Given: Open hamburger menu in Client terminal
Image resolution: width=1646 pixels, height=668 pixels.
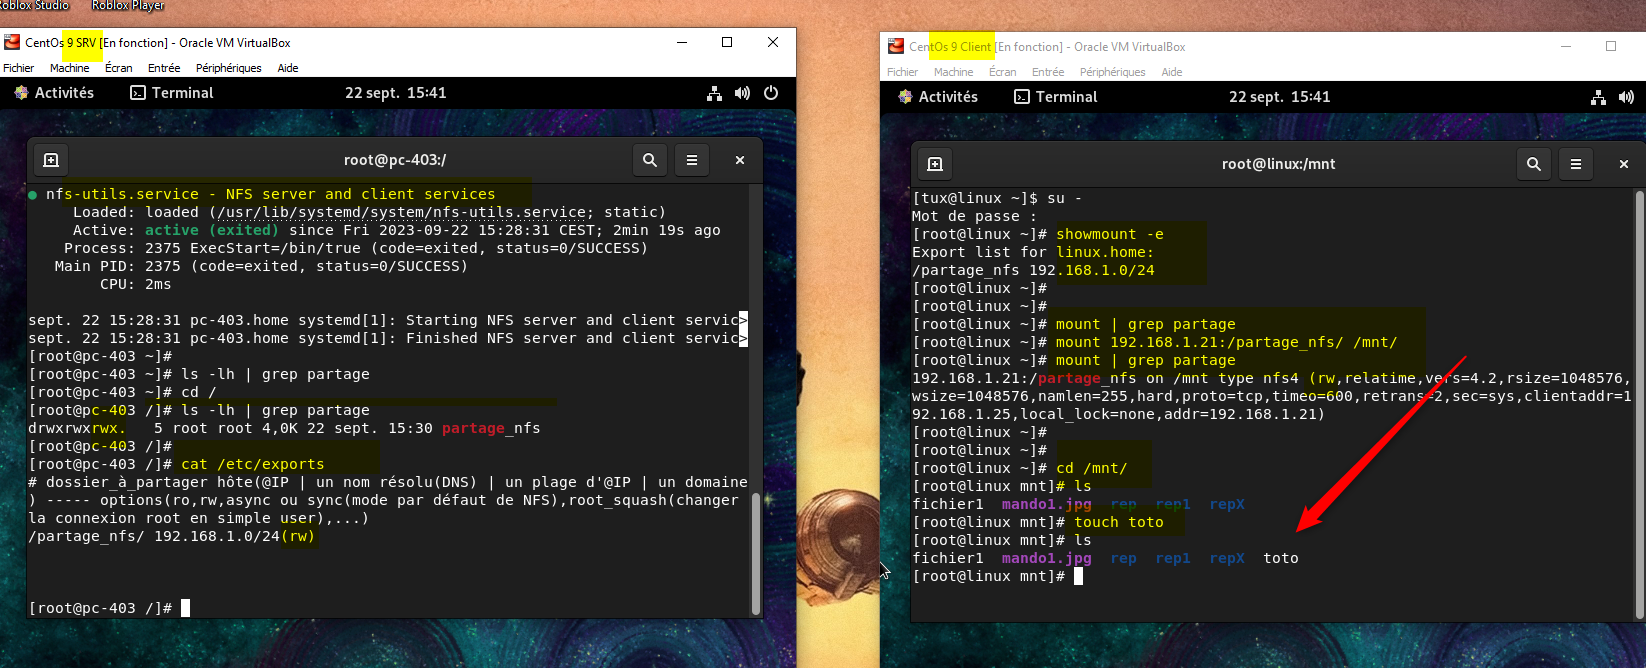Looking at the screenshot, I should tap(1576, 164).
